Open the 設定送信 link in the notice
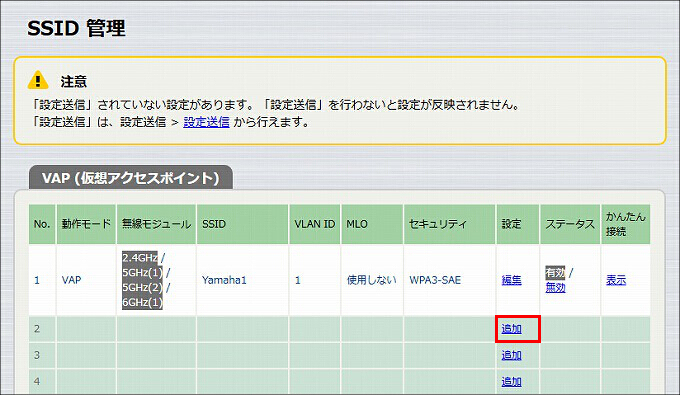Viewport: 680px width, 395px height. [x=206, y=122]
